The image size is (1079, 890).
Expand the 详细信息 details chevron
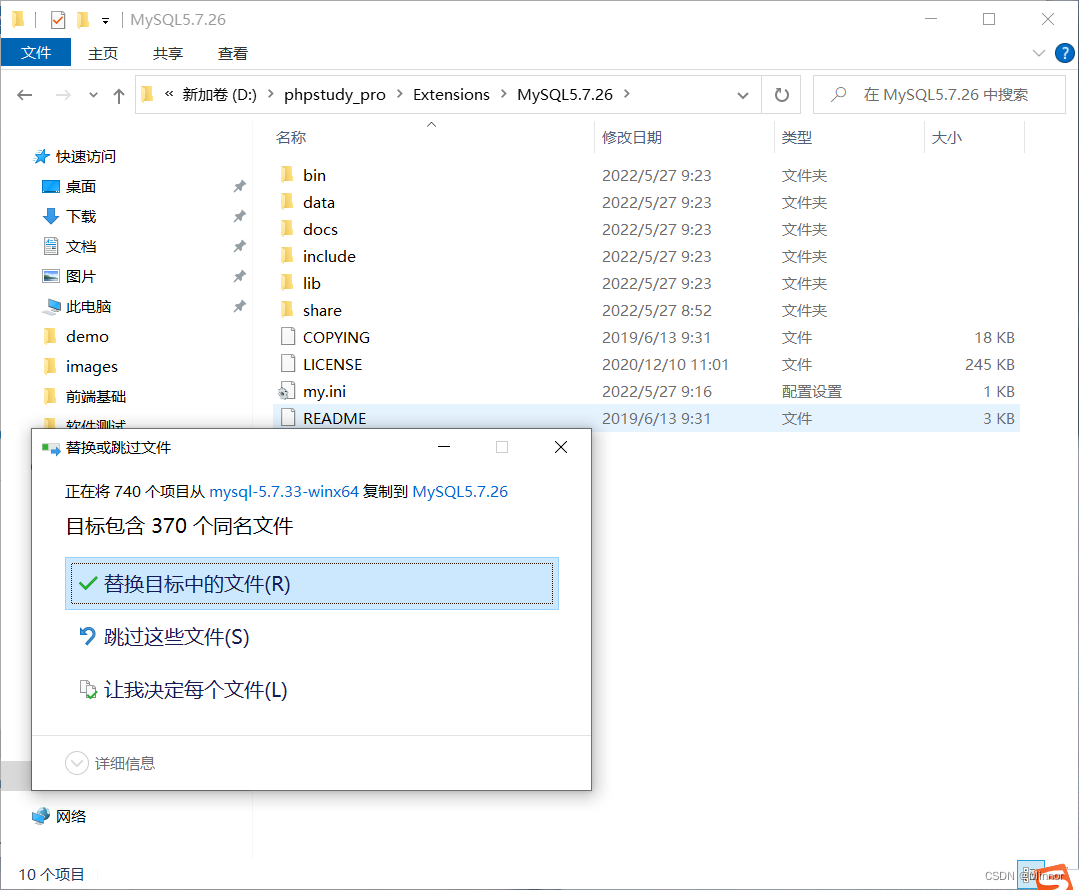pos(76,763)
